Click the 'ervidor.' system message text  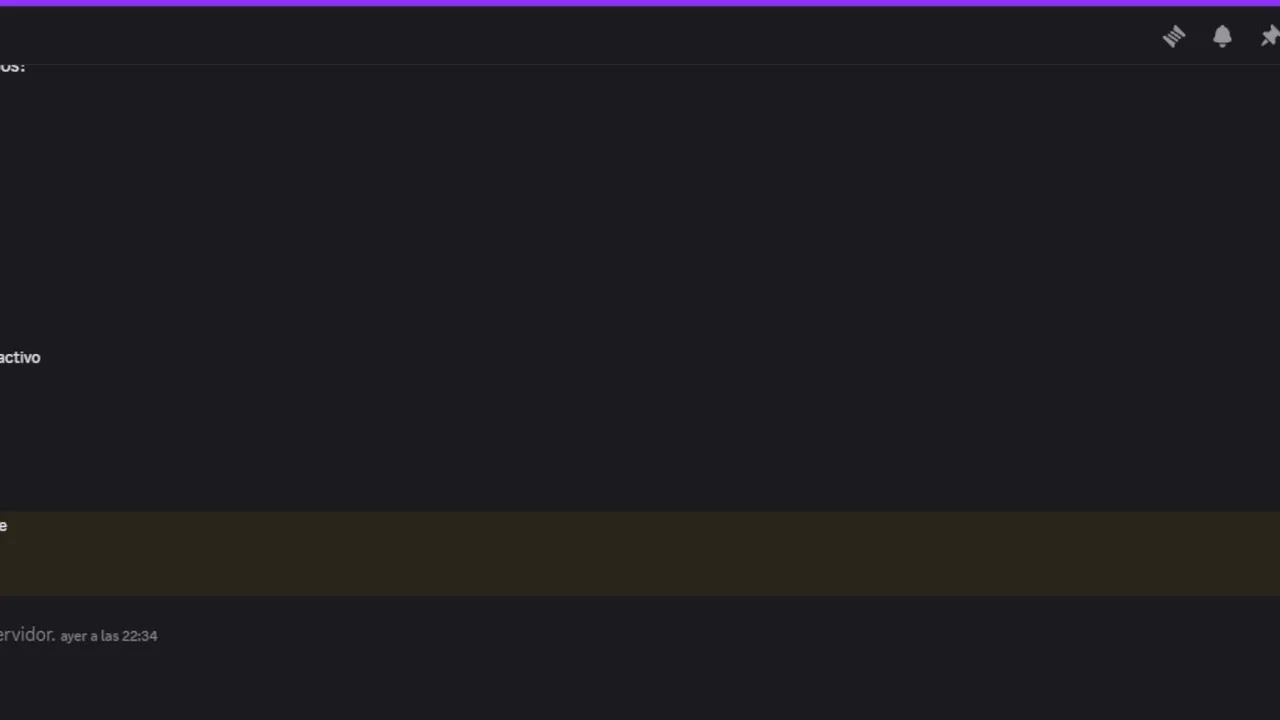coord(27,634)
